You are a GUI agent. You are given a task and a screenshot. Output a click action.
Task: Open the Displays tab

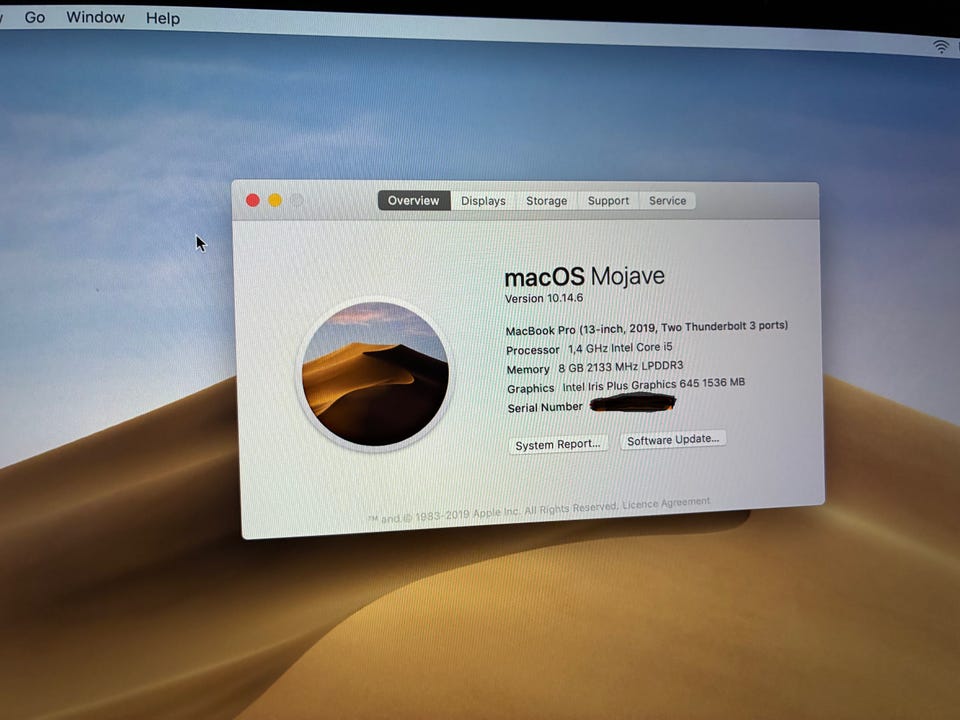483,201
